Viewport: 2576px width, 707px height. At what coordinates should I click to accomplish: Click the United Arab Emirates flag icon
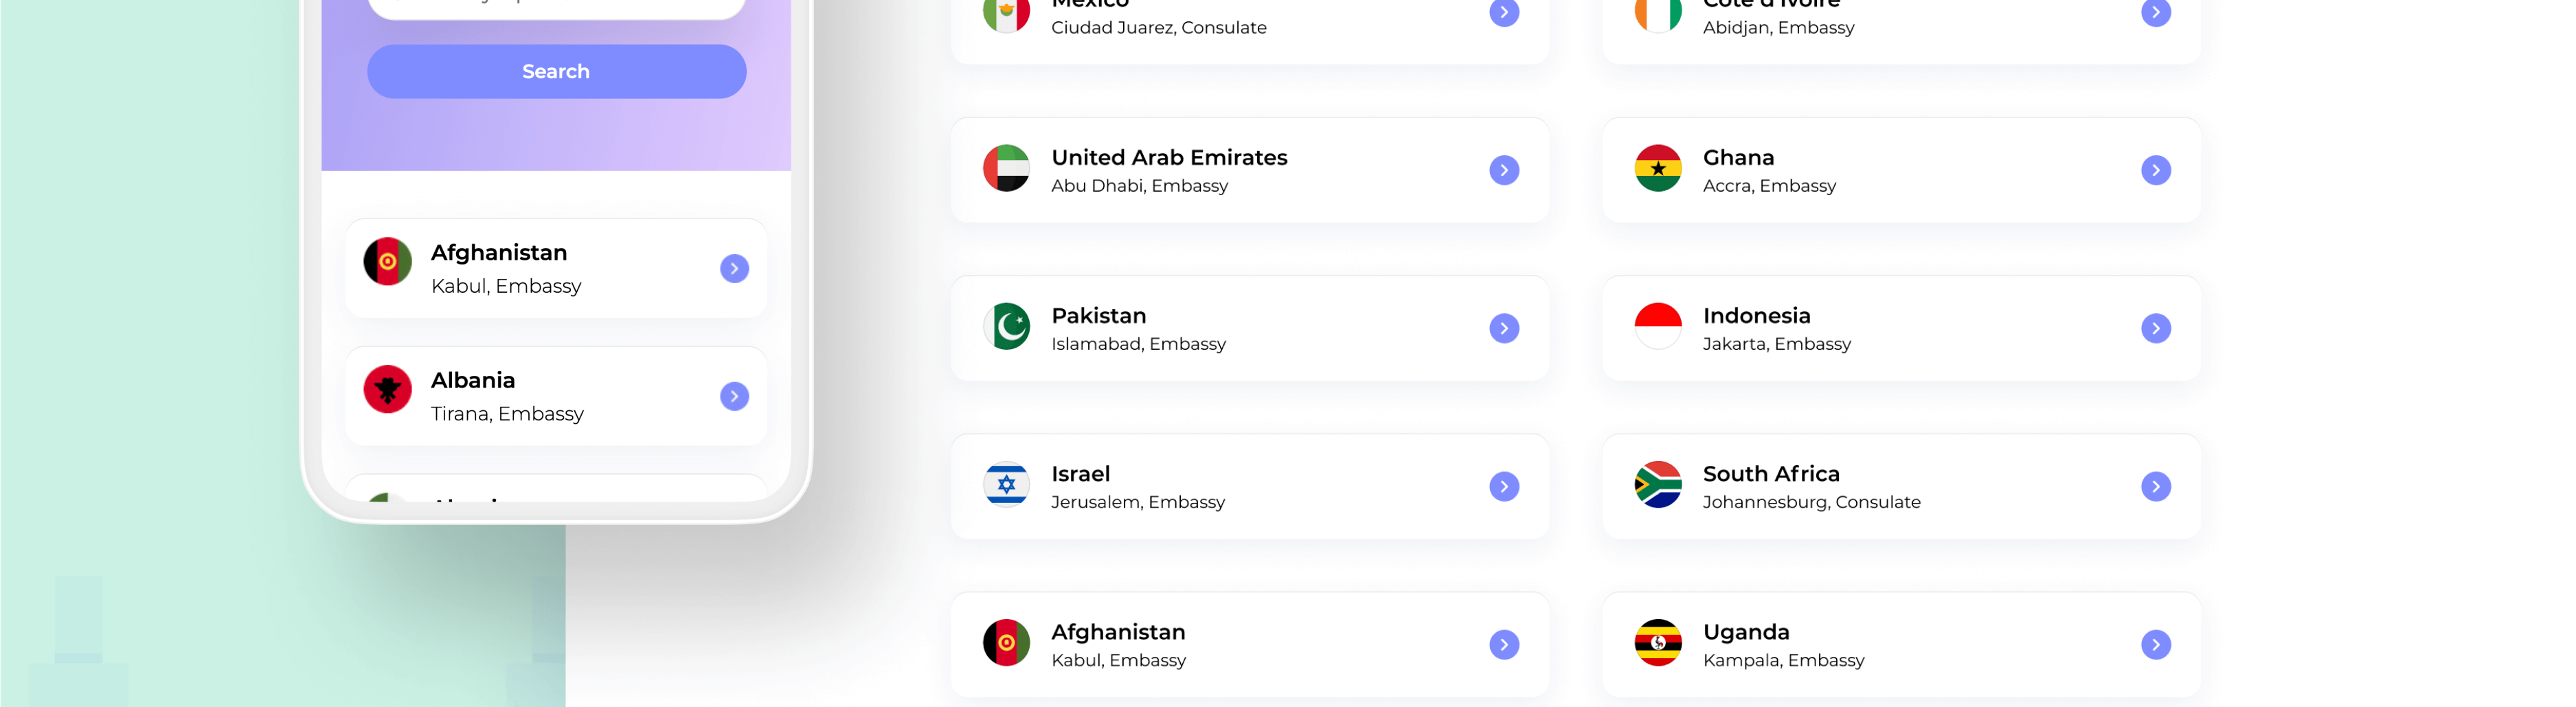1007,170
